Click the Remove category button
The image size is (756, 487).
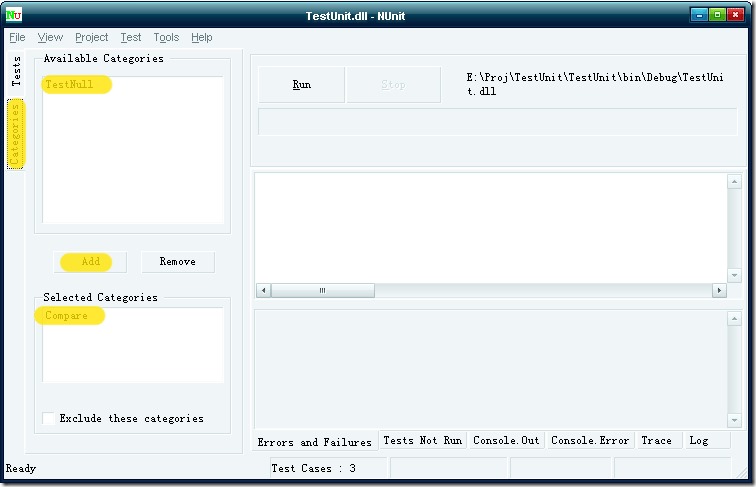point(178,262)
